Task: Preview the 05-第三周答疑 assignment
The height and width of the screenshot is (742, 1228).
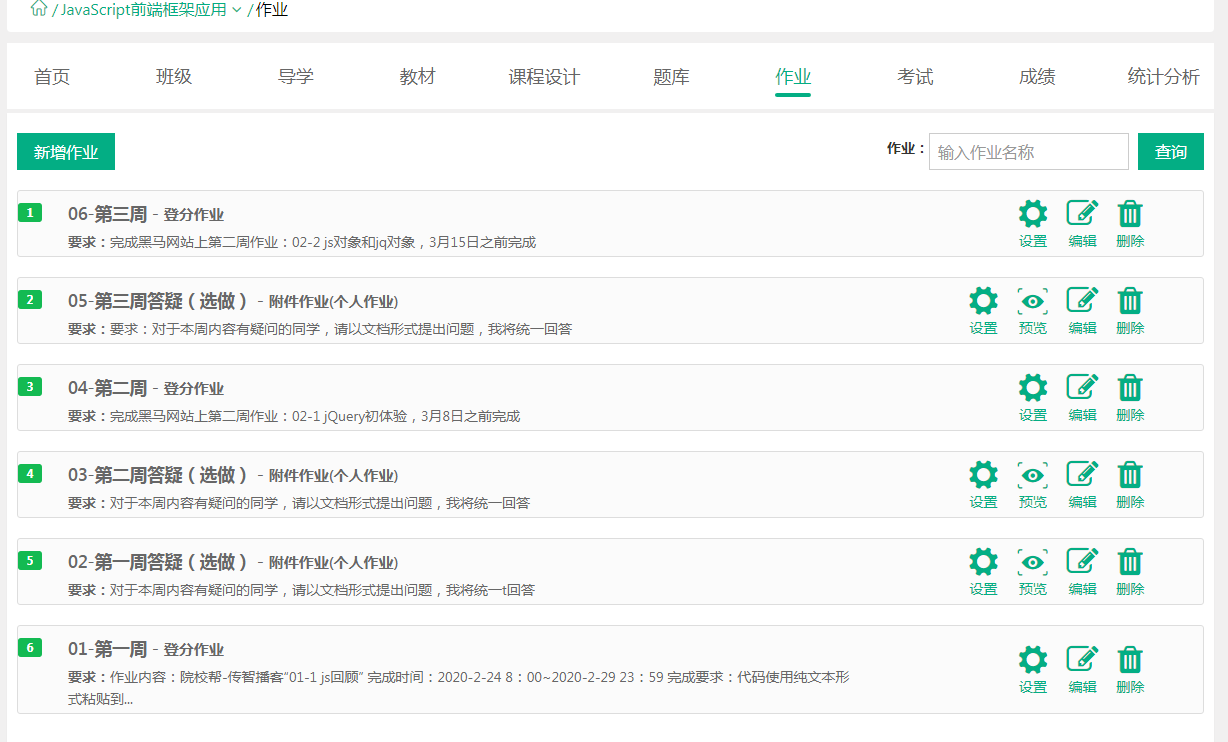Action: (1032, 310)
